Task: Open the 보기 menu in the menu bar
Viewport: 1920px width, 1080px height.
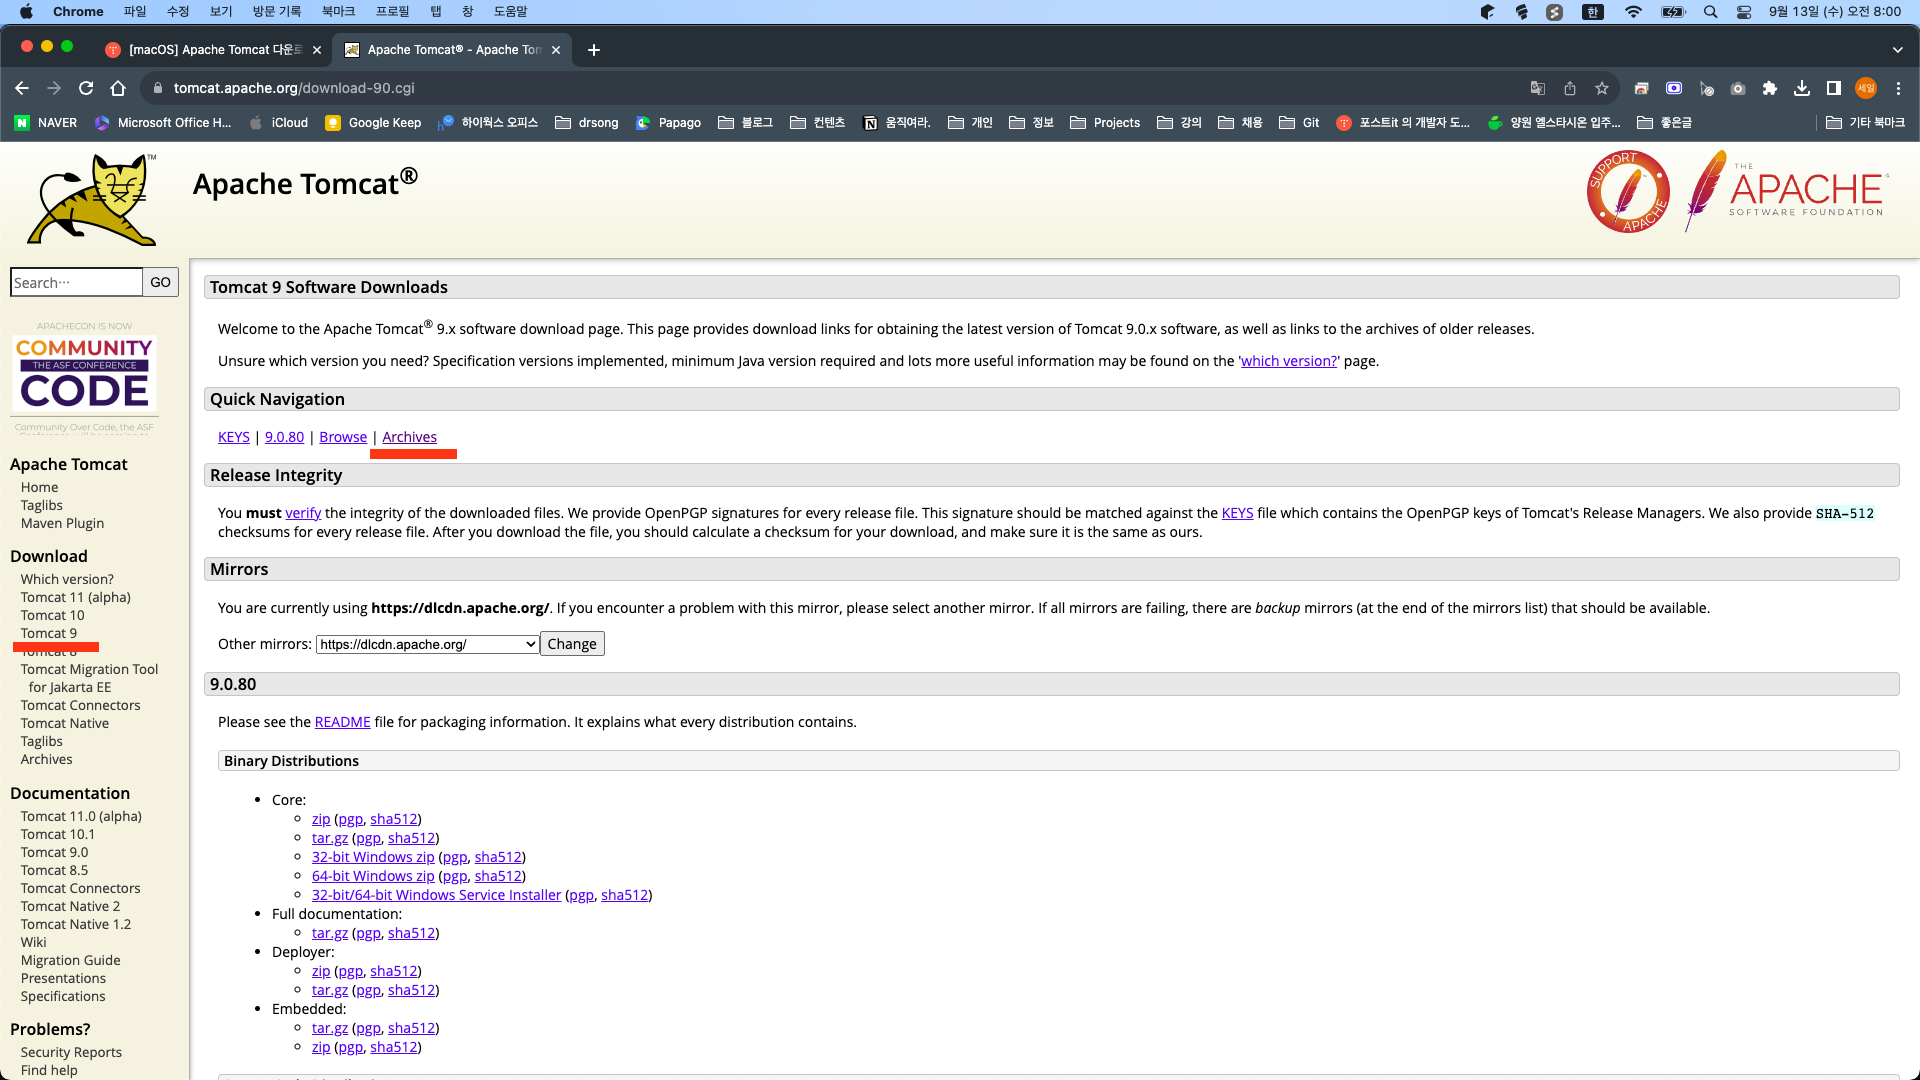Action: [221, 12]
